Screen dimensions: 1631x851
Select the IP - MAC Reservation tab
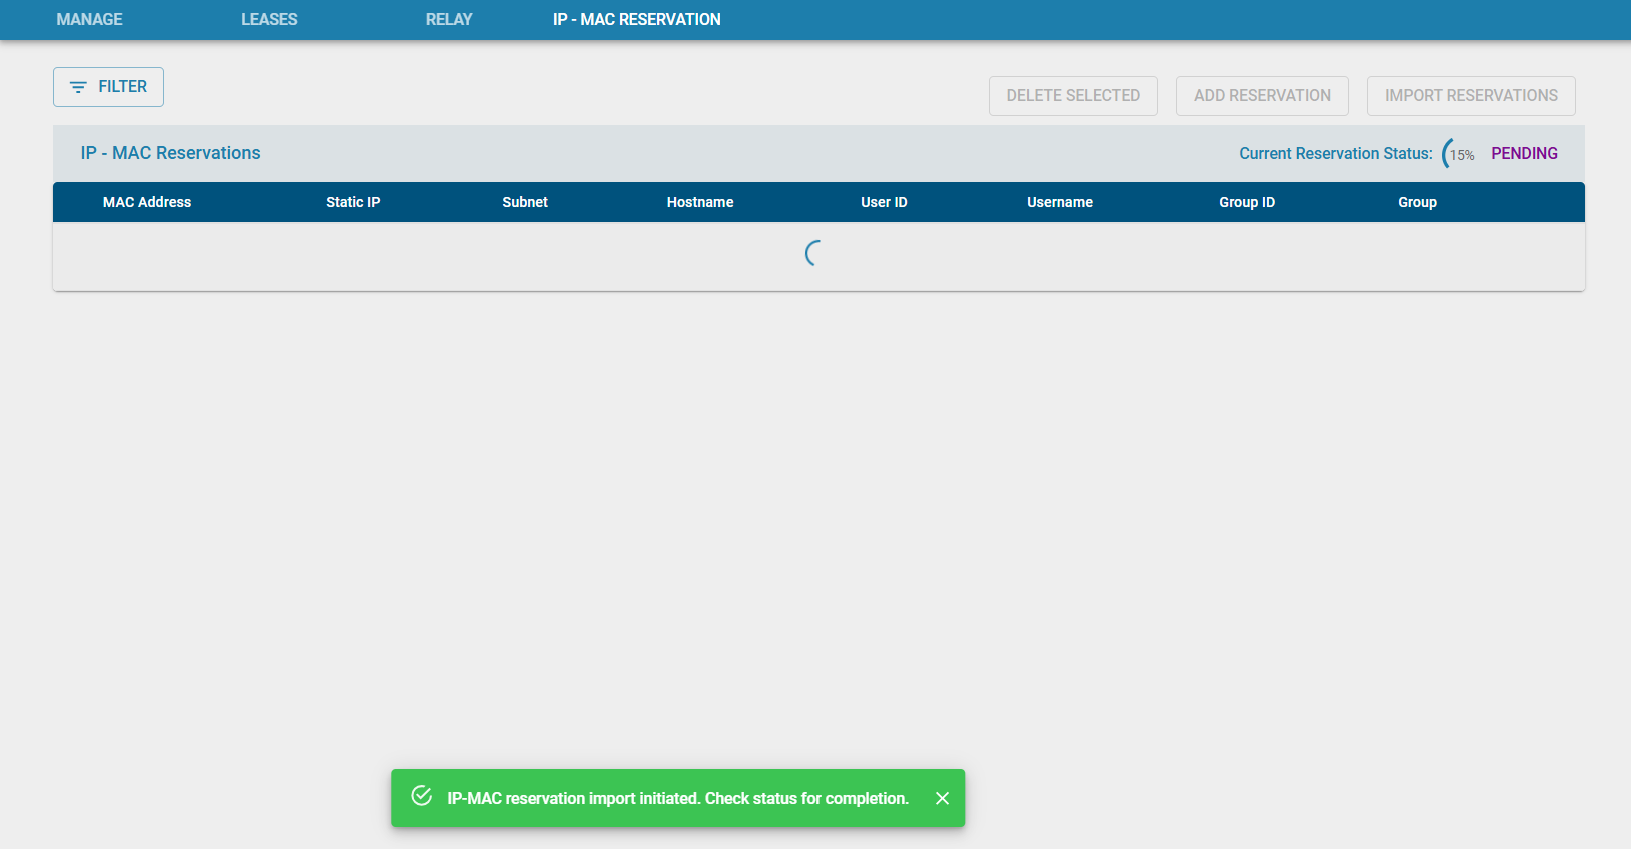pyautogui.click(x=637, y=19)
